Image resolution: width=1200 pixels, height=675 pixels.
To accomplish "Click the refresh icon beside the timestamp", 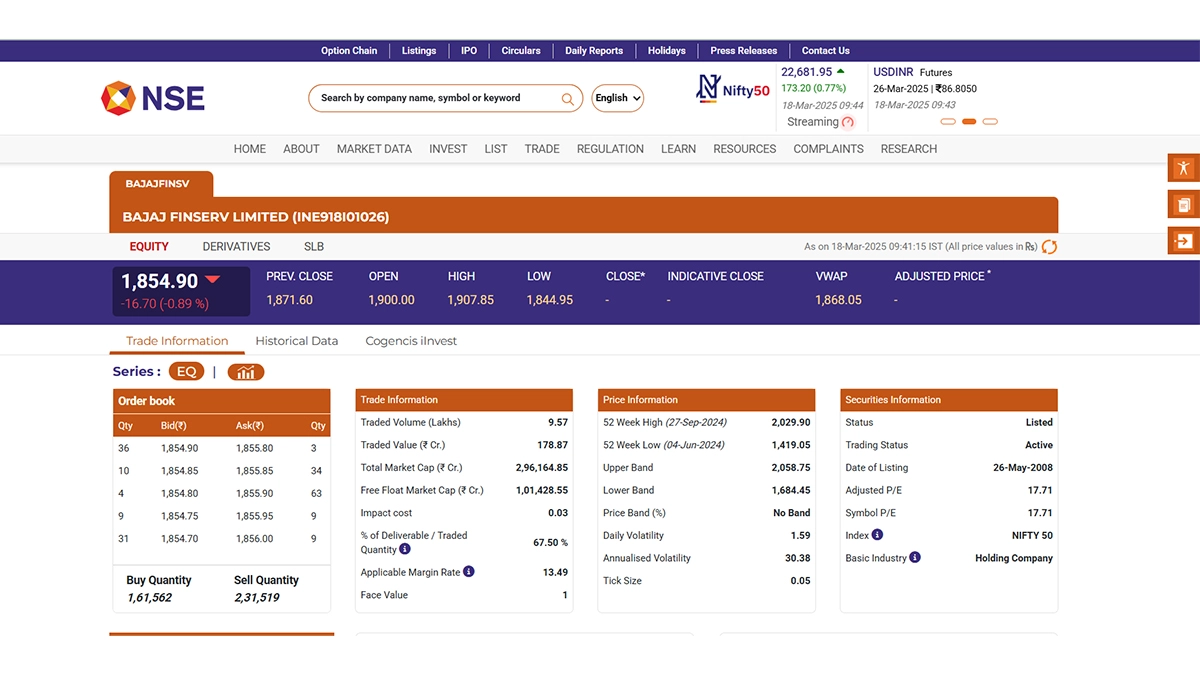I will coord(1049,247).
